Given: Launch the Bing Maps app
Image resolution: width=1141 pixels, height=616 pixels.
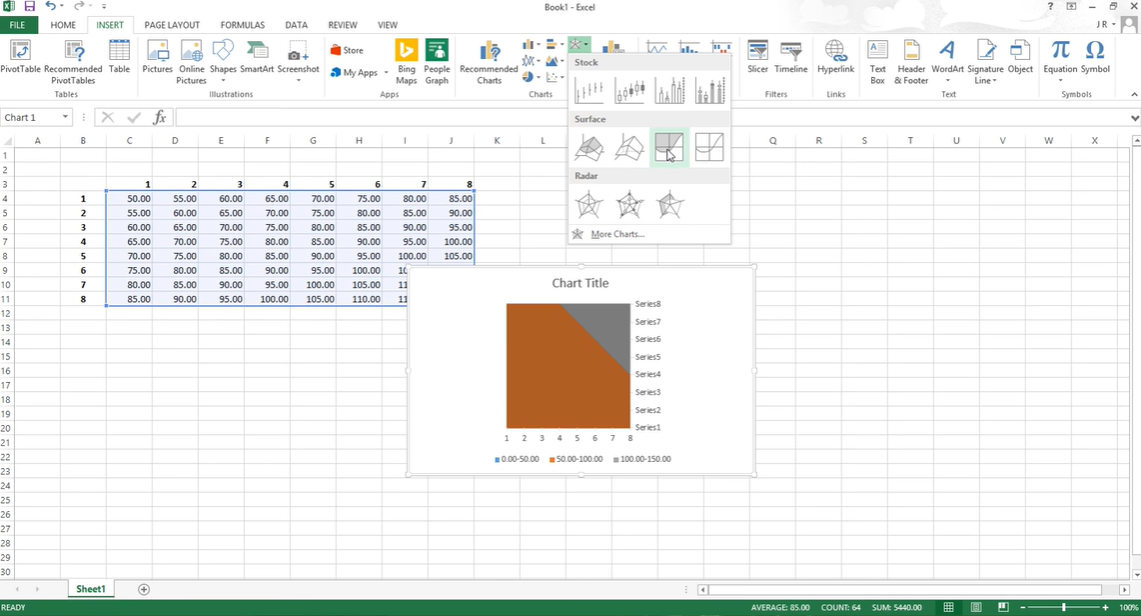Looking at the screenshot, I should click(x=406, y=62).
